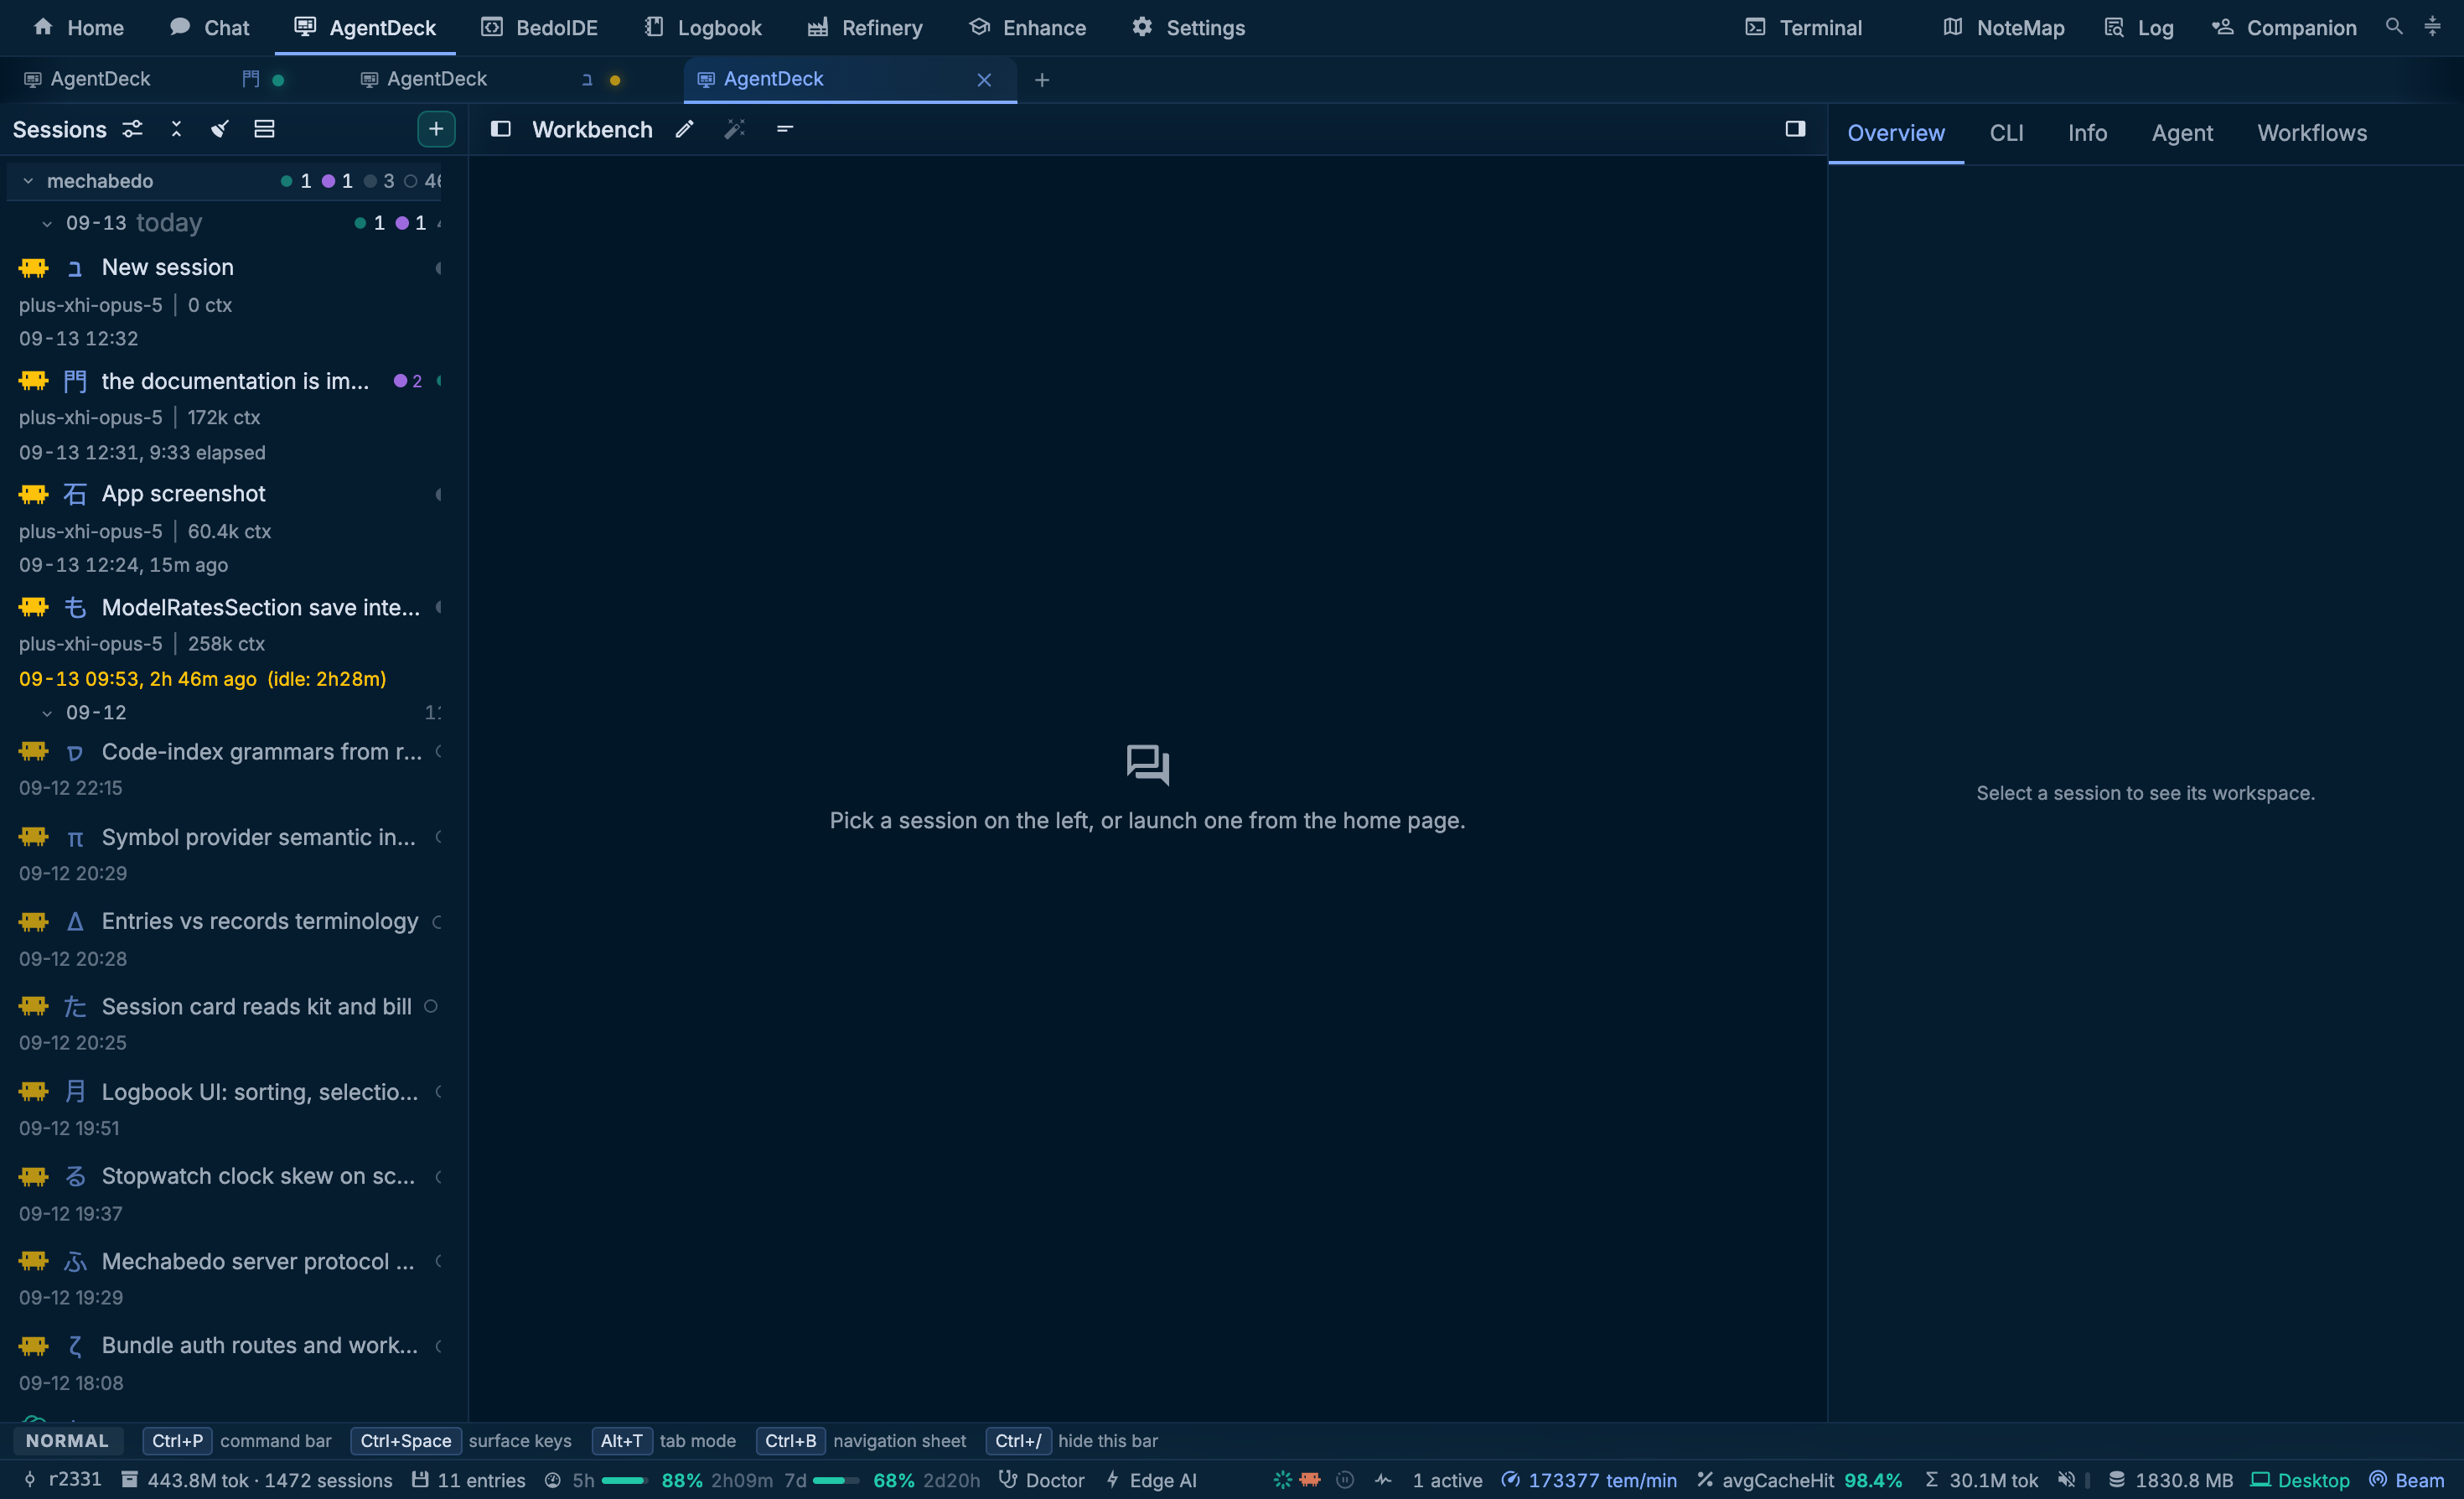Switch to the Workflows tab
The image size is (2464, 1499).
tap(2311, 133)
